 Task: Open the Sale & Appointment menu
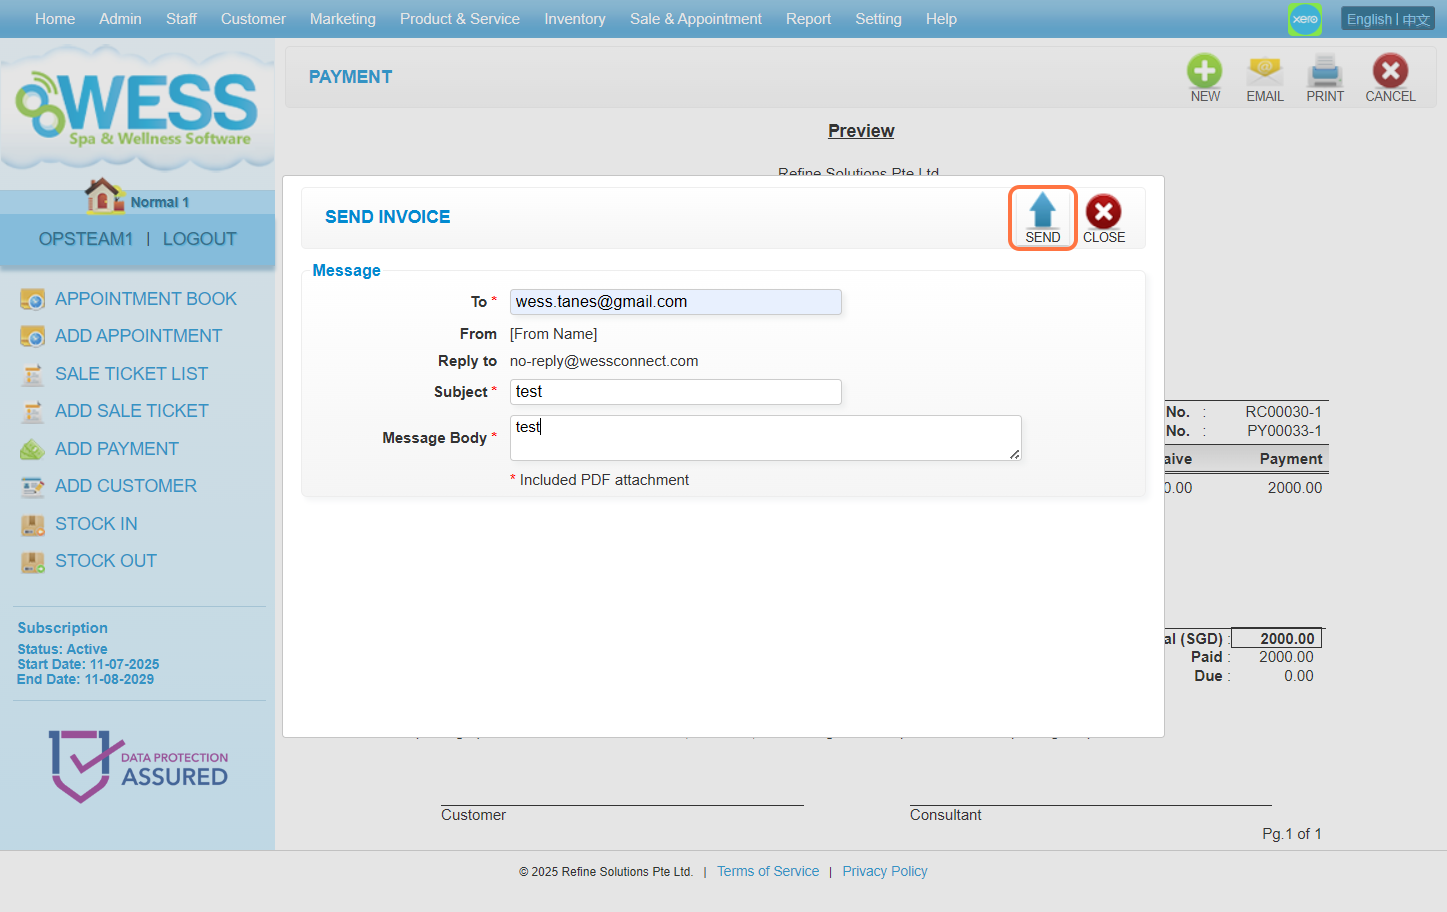point(695,19)
